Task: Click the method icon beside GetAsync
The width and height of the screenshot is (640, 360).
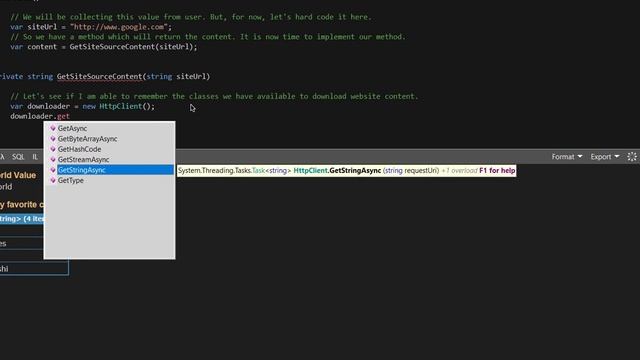Action: click(53, 128)
